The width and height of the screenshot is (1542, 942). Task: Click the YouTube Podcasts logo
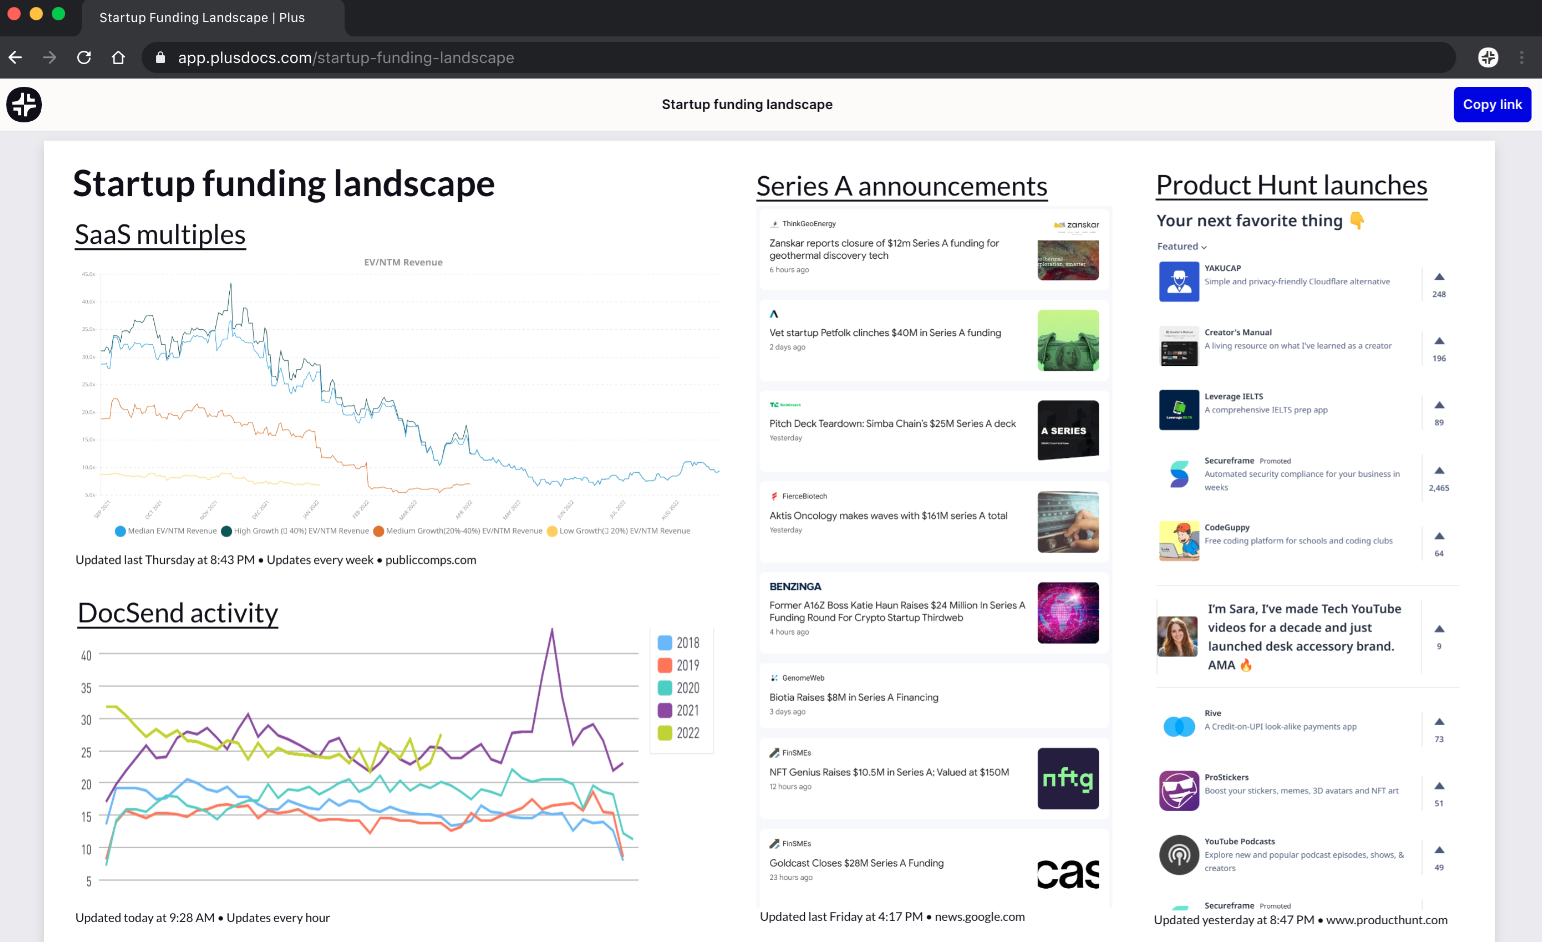tap(1179, 855)
